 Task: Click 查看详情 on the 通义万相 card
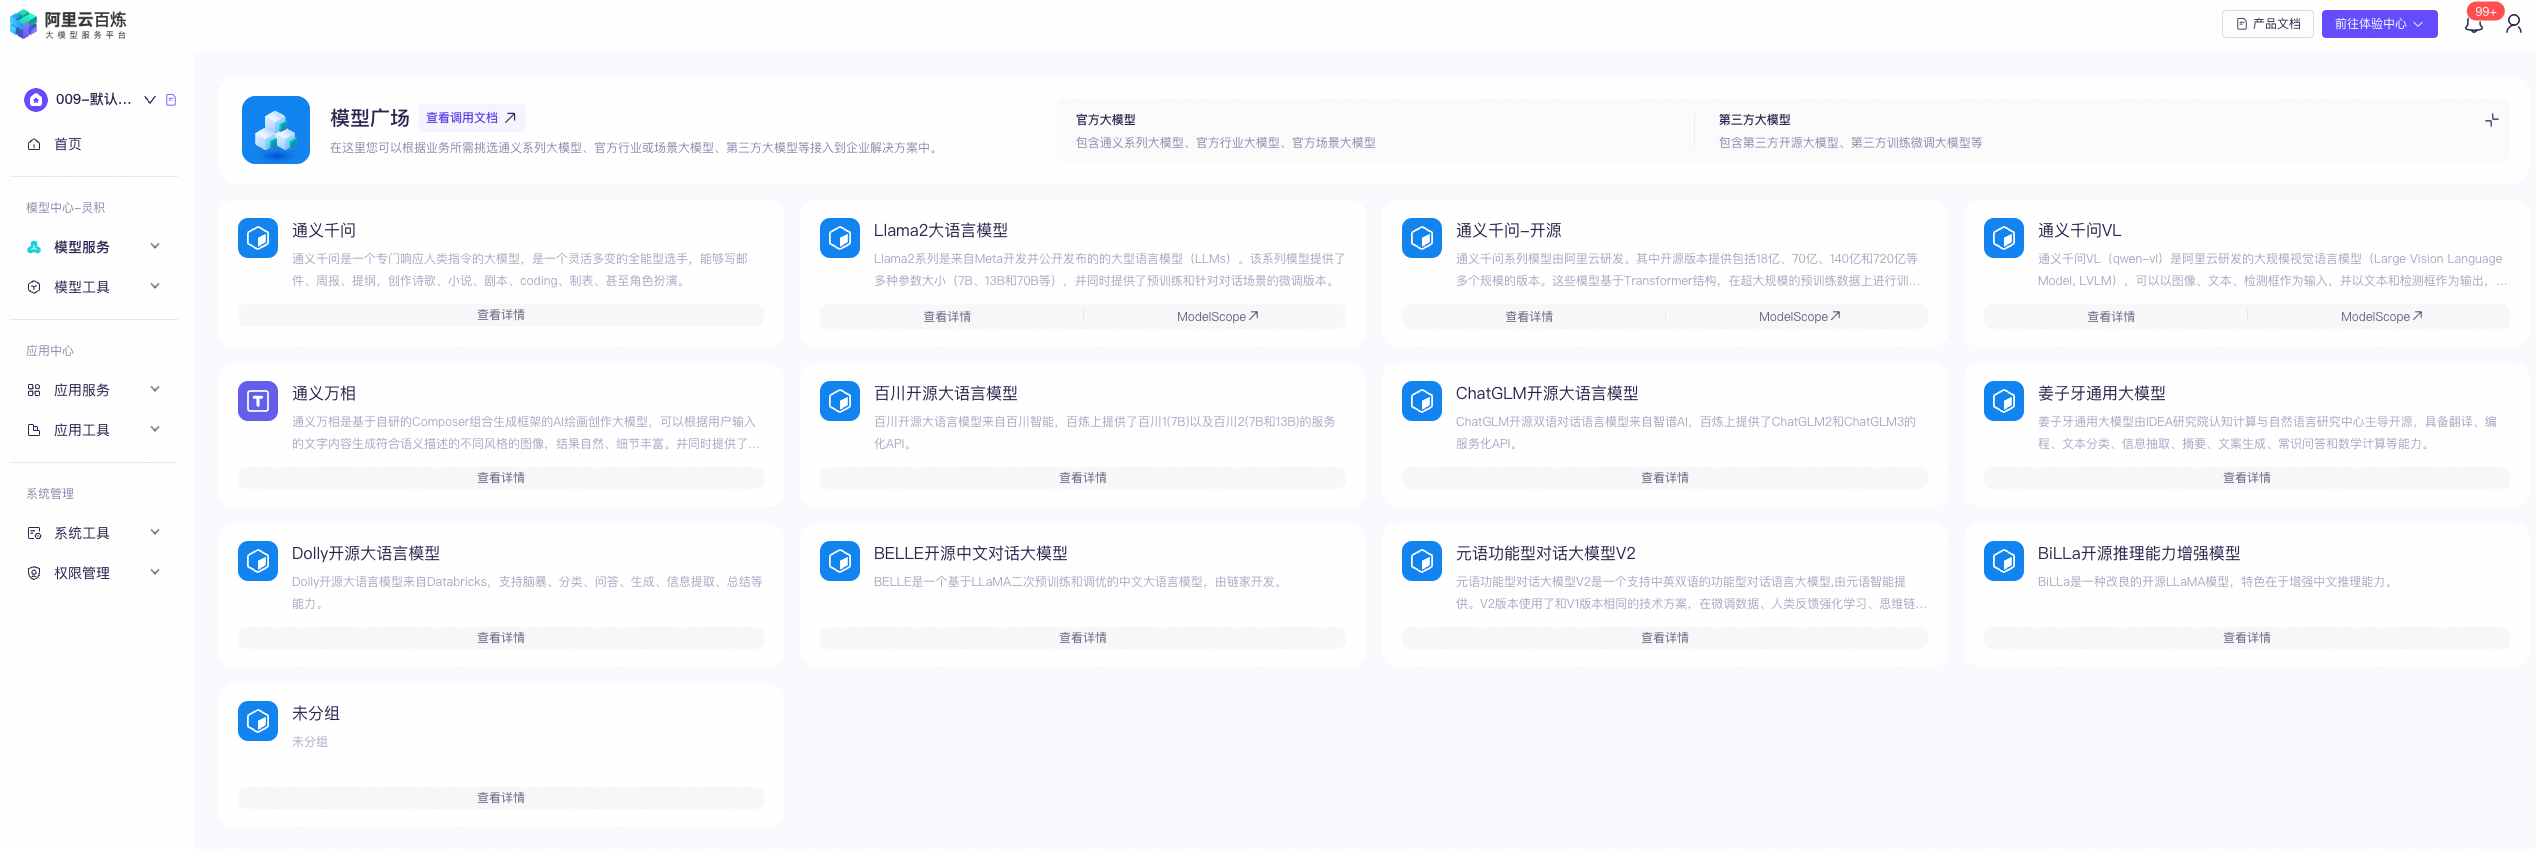[x=501, y=478]
